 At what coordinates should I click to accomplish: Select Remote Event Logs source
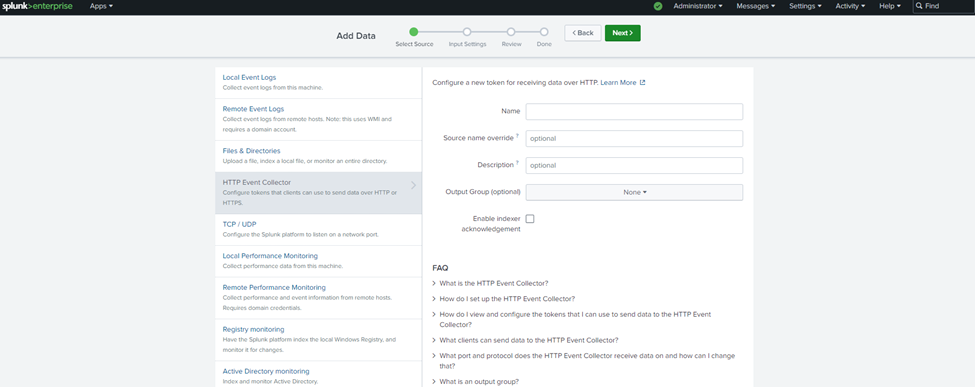click(318, 119)
